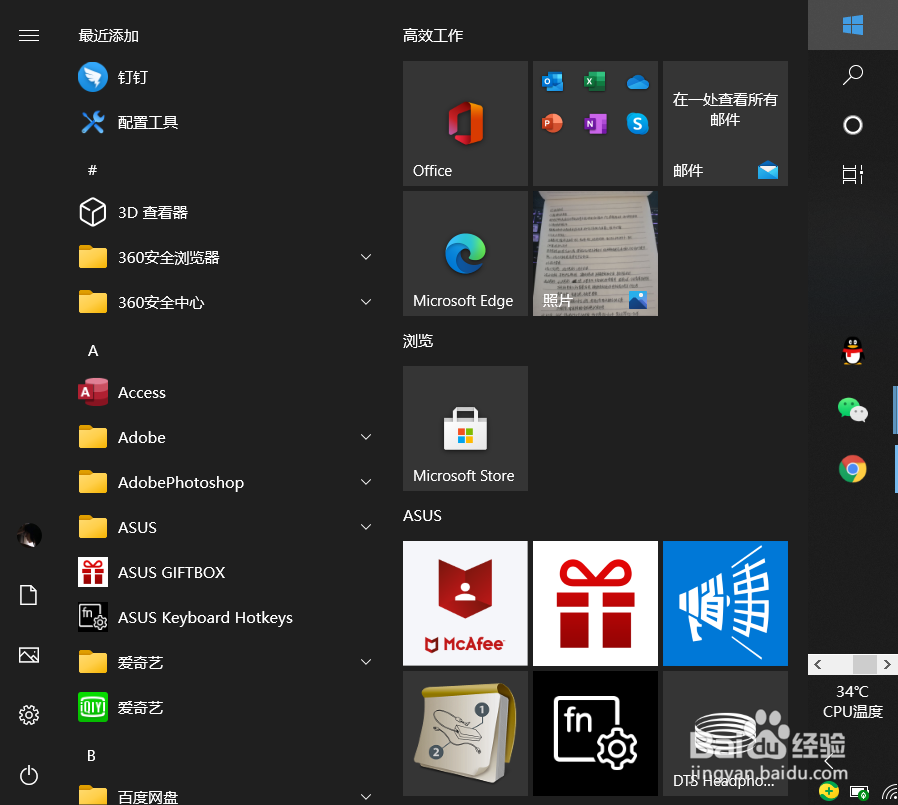Expand the Start menu hamburger navigation

(x=29, y=35)
